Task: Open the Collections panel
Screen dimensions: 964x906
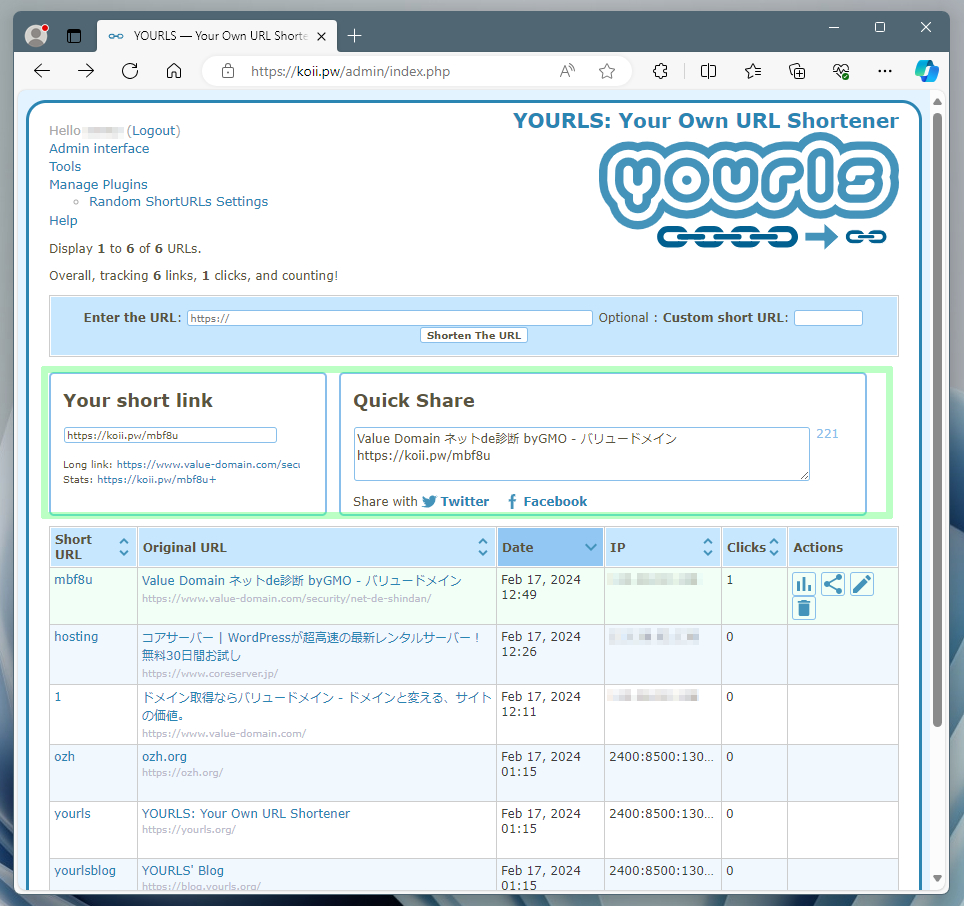Action: click(797, 71)
